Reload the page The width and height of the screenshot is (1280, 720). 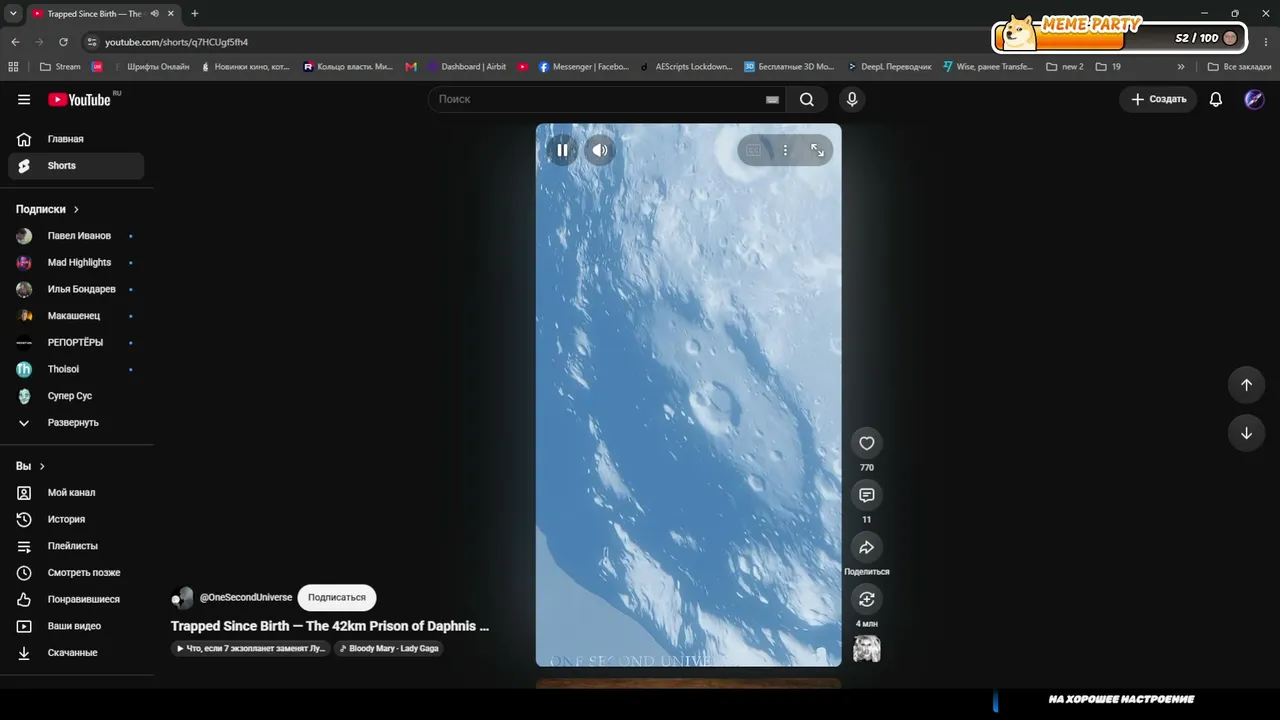(x=63, y=42)
